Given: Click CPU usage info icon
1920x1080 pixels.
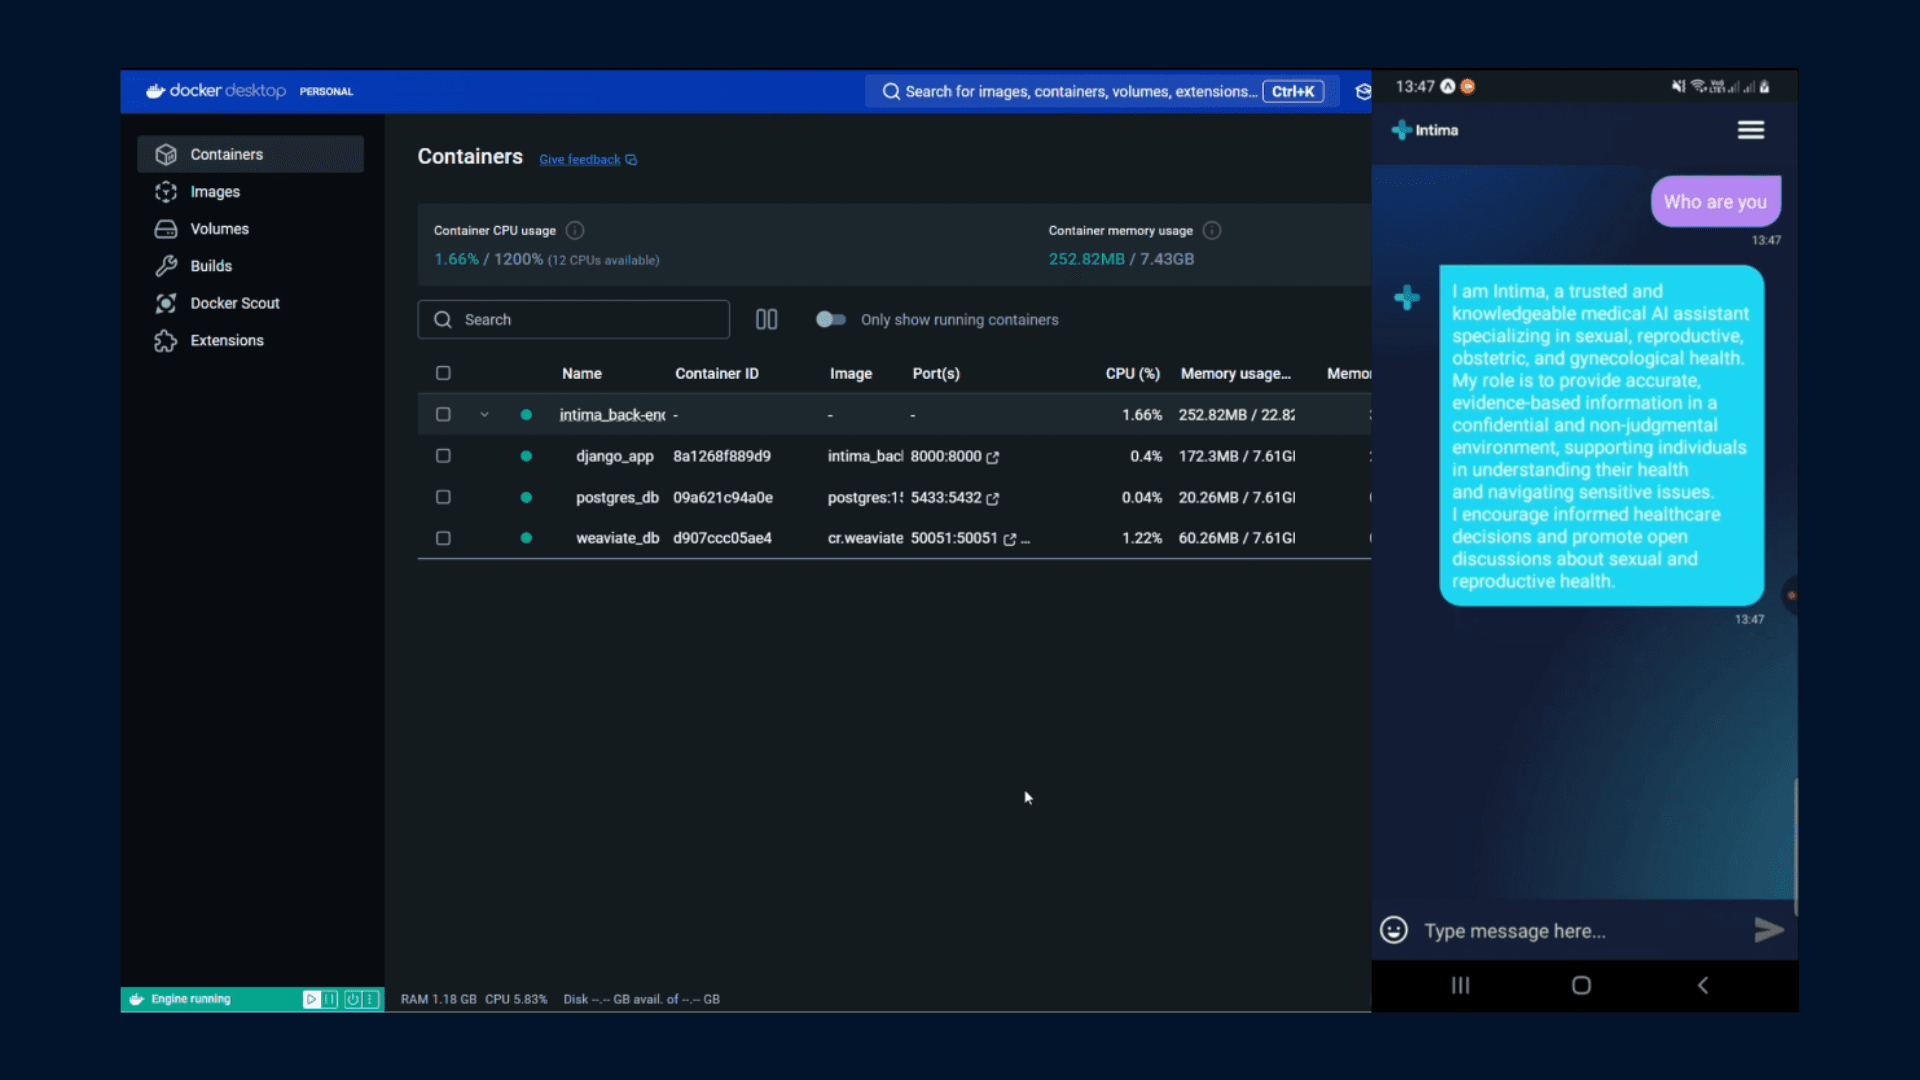Looking at the screenshot, I should 575,231.
